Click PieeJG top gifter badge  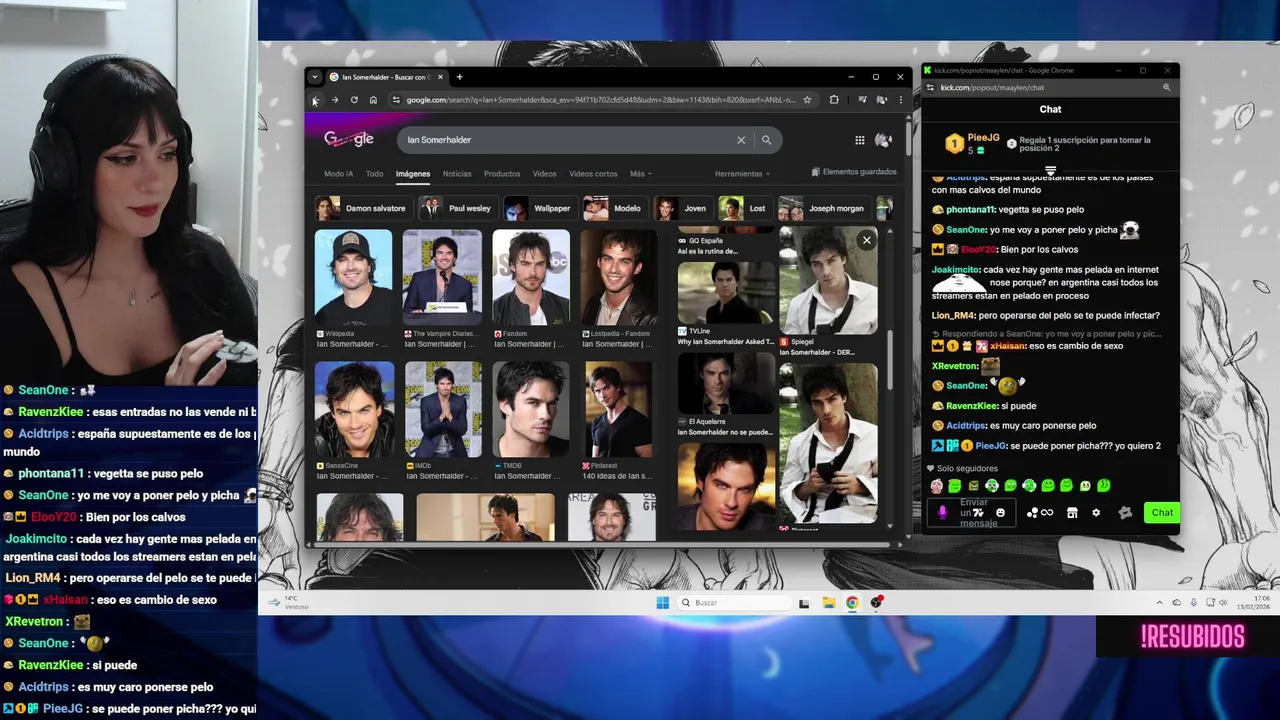[x=954, y=144]
